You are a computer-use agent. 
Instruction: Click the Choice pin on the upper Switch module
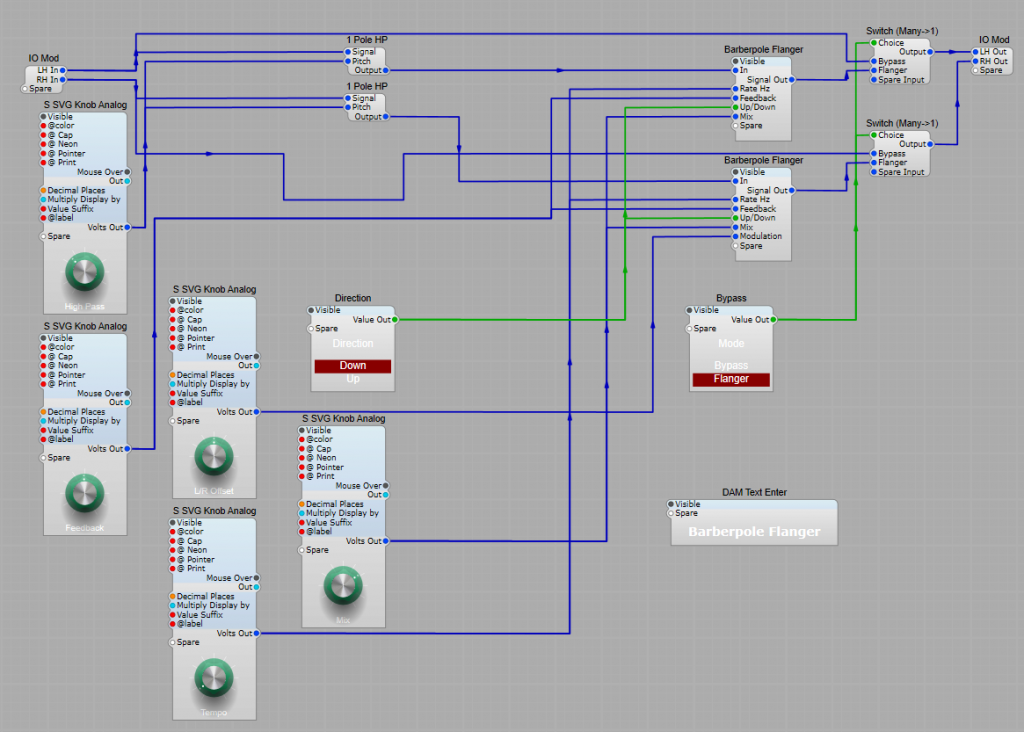873,43
